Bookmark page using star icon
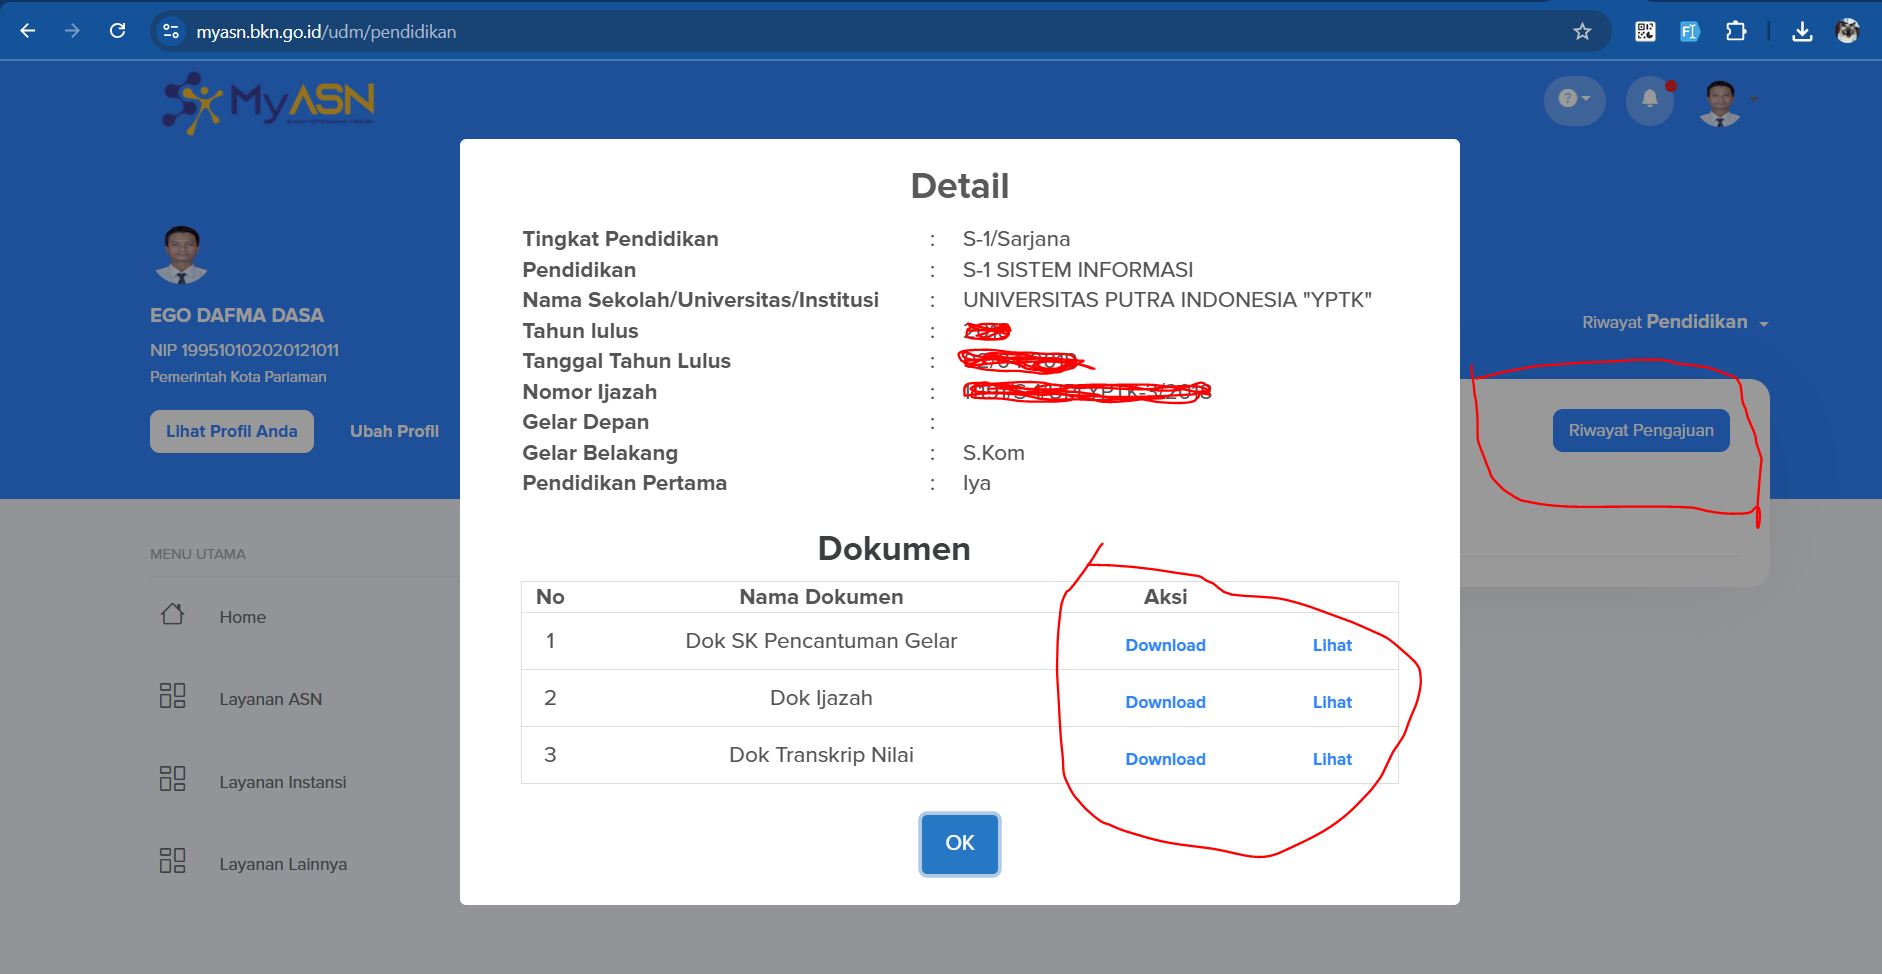Screen dimensions: 1882x974 tap(1582, 32)
